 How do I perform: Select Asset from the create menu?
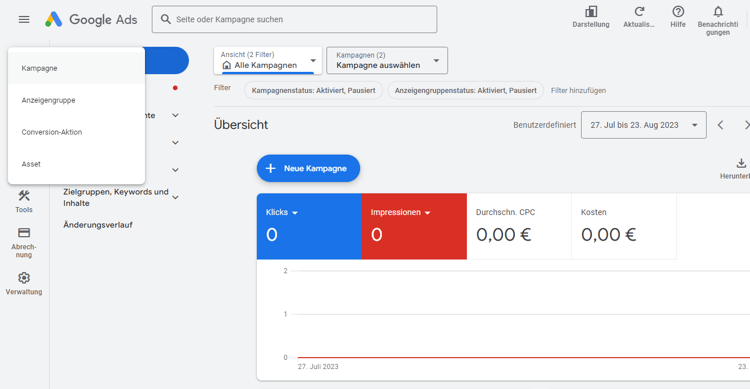77,164
